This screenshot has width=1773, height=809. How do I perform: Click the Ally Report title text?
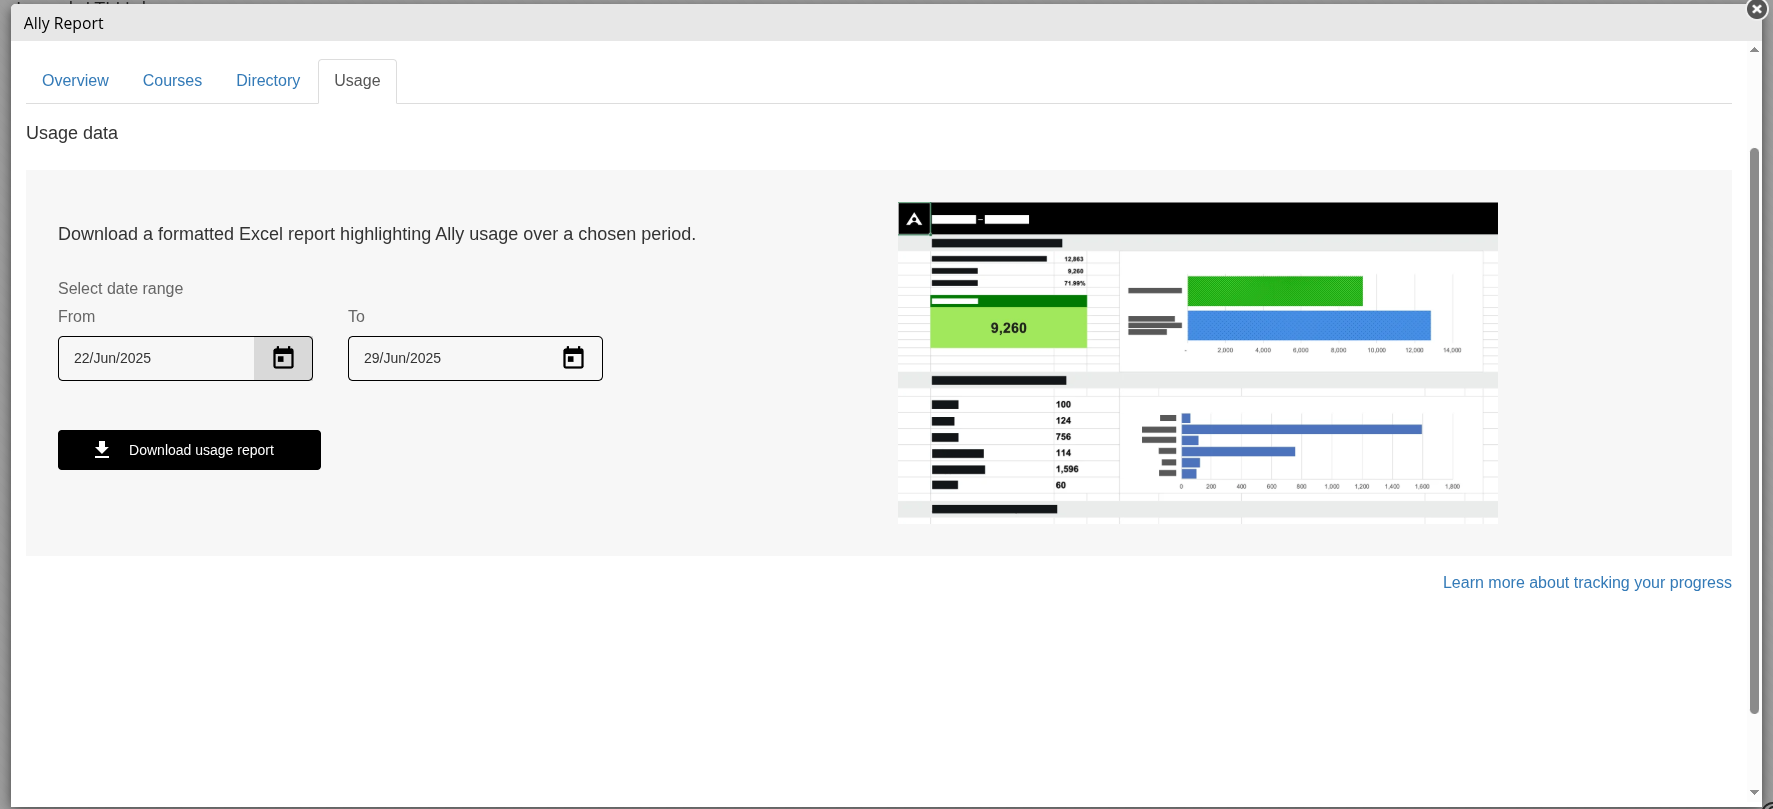pyautogui.click(x=63, y=23)
